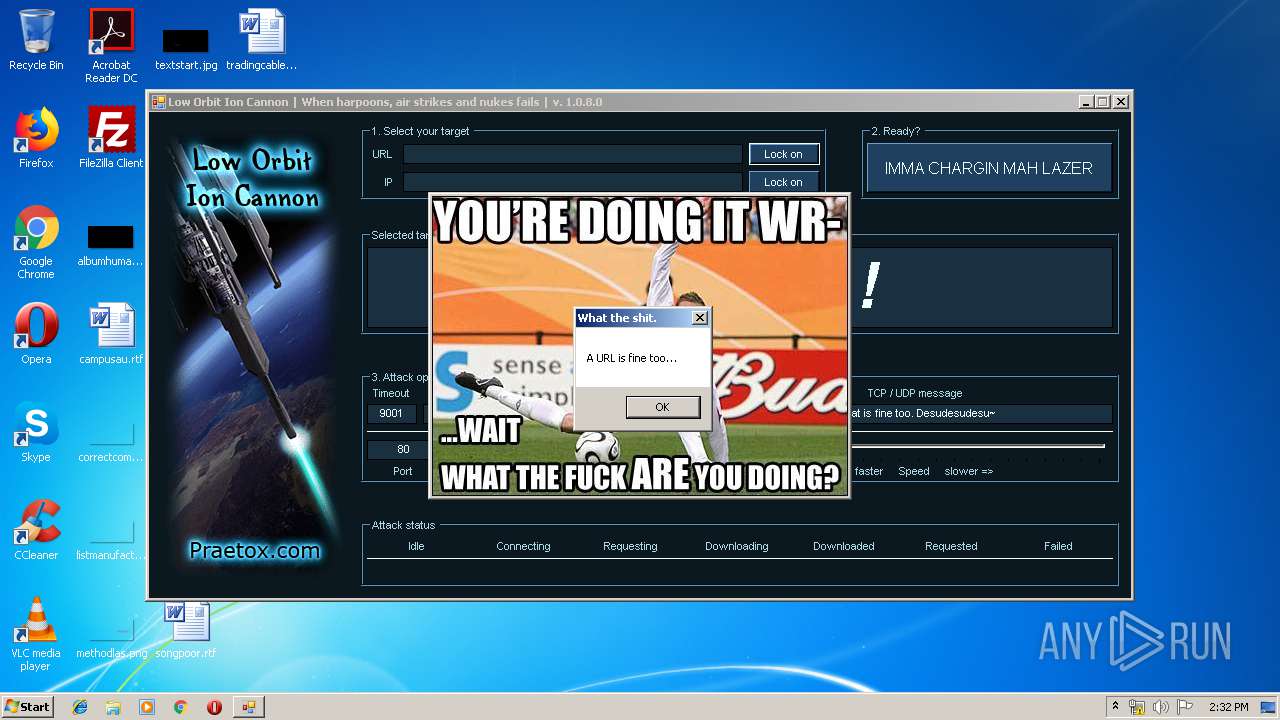Open the correctcom desktop file
This screenshot has height=720, width=1280.
pyautogui.click(x=111, y=440)
